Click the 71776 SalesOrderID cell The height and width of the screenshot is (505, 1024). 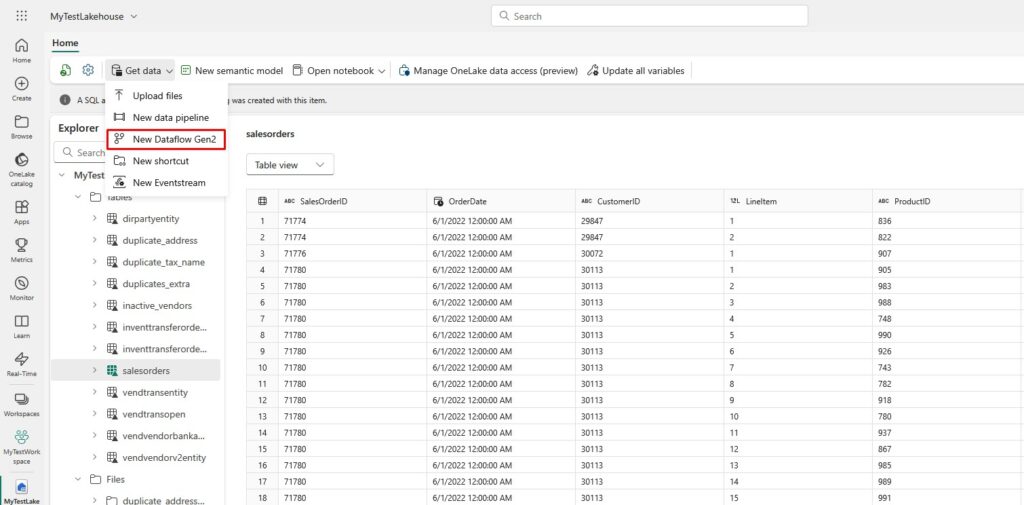point(353,253)
